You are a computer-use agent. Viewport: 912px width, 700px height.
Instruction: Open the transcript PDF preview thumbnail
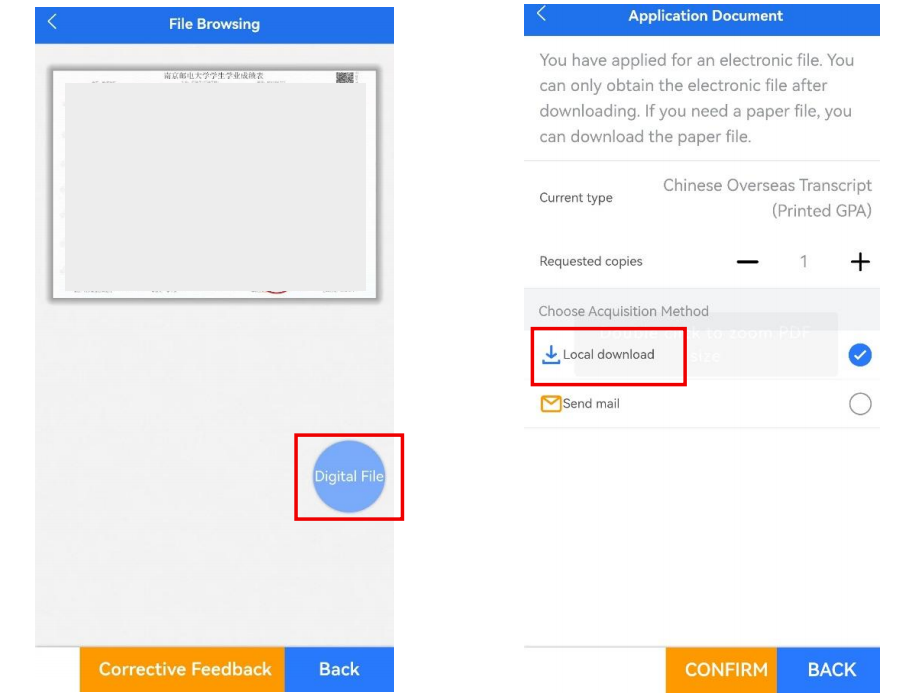click(215, 184)
